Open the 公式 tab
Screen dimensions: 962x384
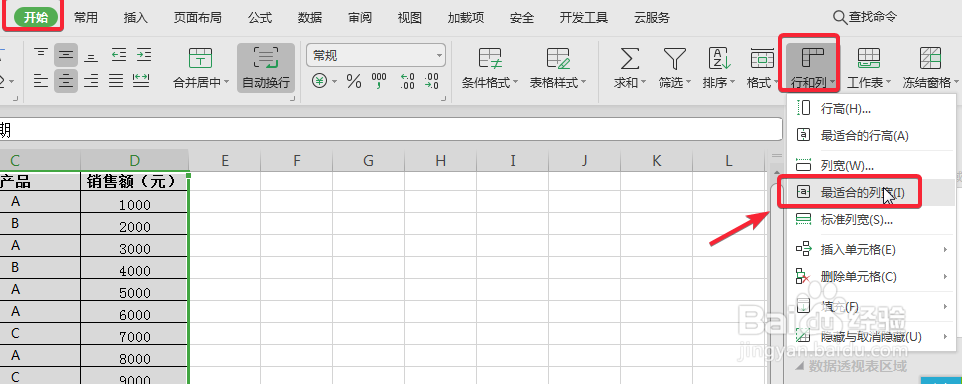click(x=260, y=18)
